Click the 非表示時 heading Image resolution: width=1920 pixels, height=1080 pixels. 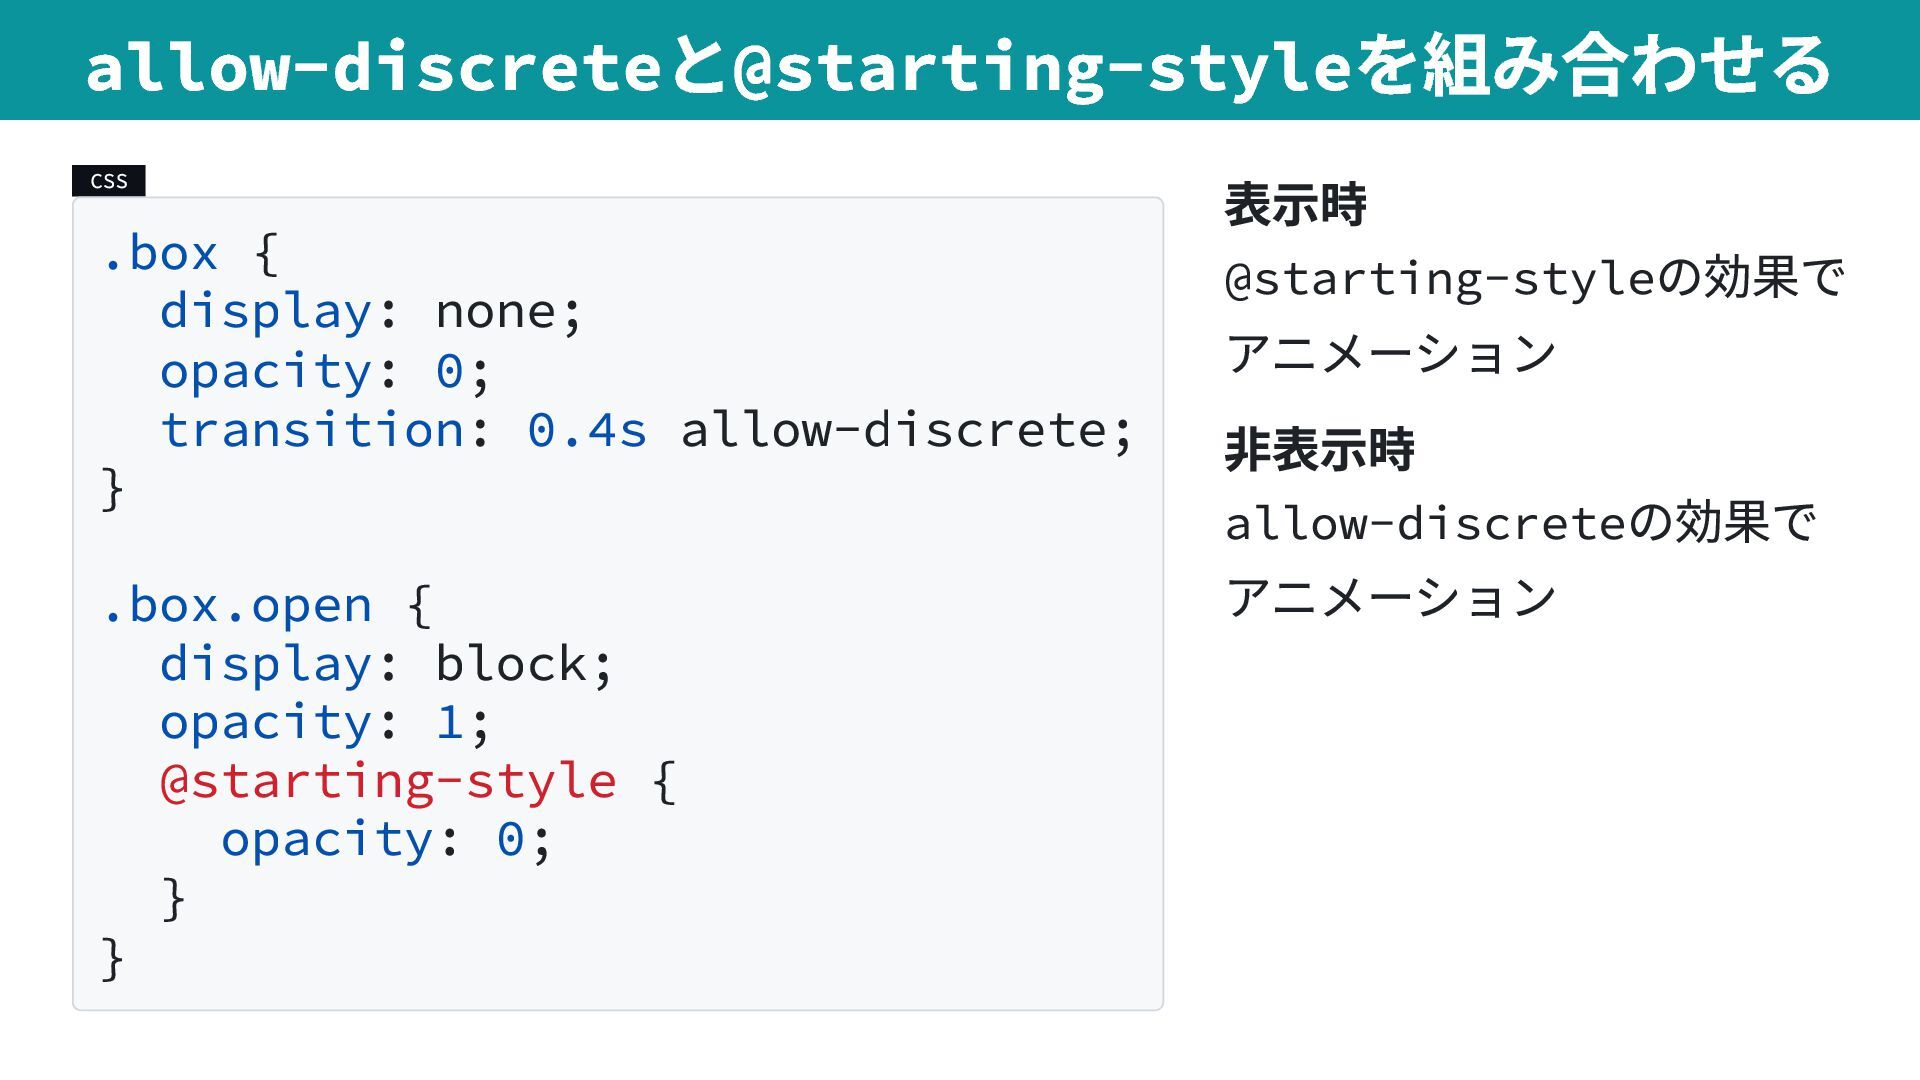(1319, 449)
